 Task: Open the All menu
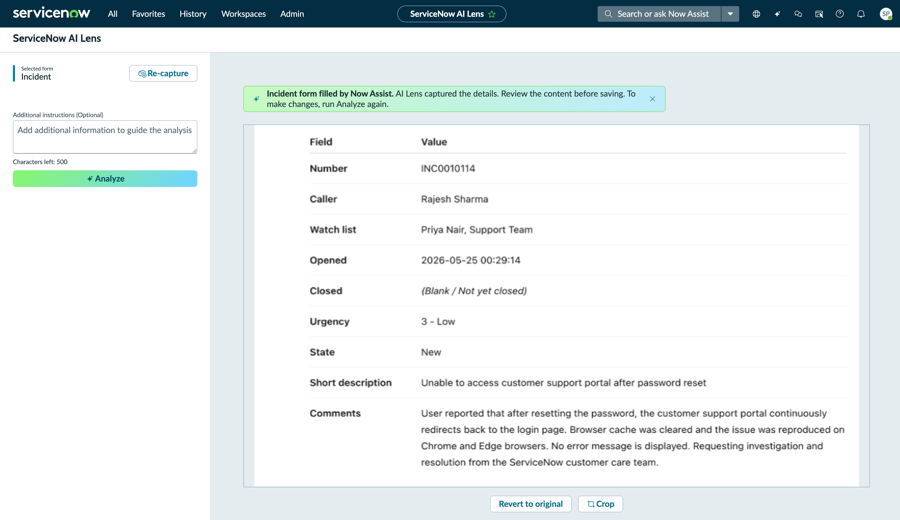(112, 14)
